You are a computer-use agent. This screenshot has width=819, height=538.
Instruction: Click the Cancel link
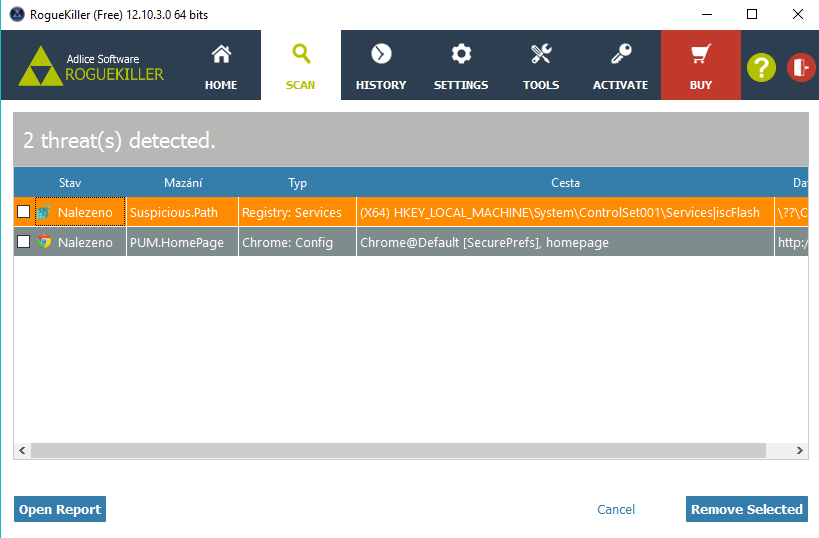click(x=616, y=509)
